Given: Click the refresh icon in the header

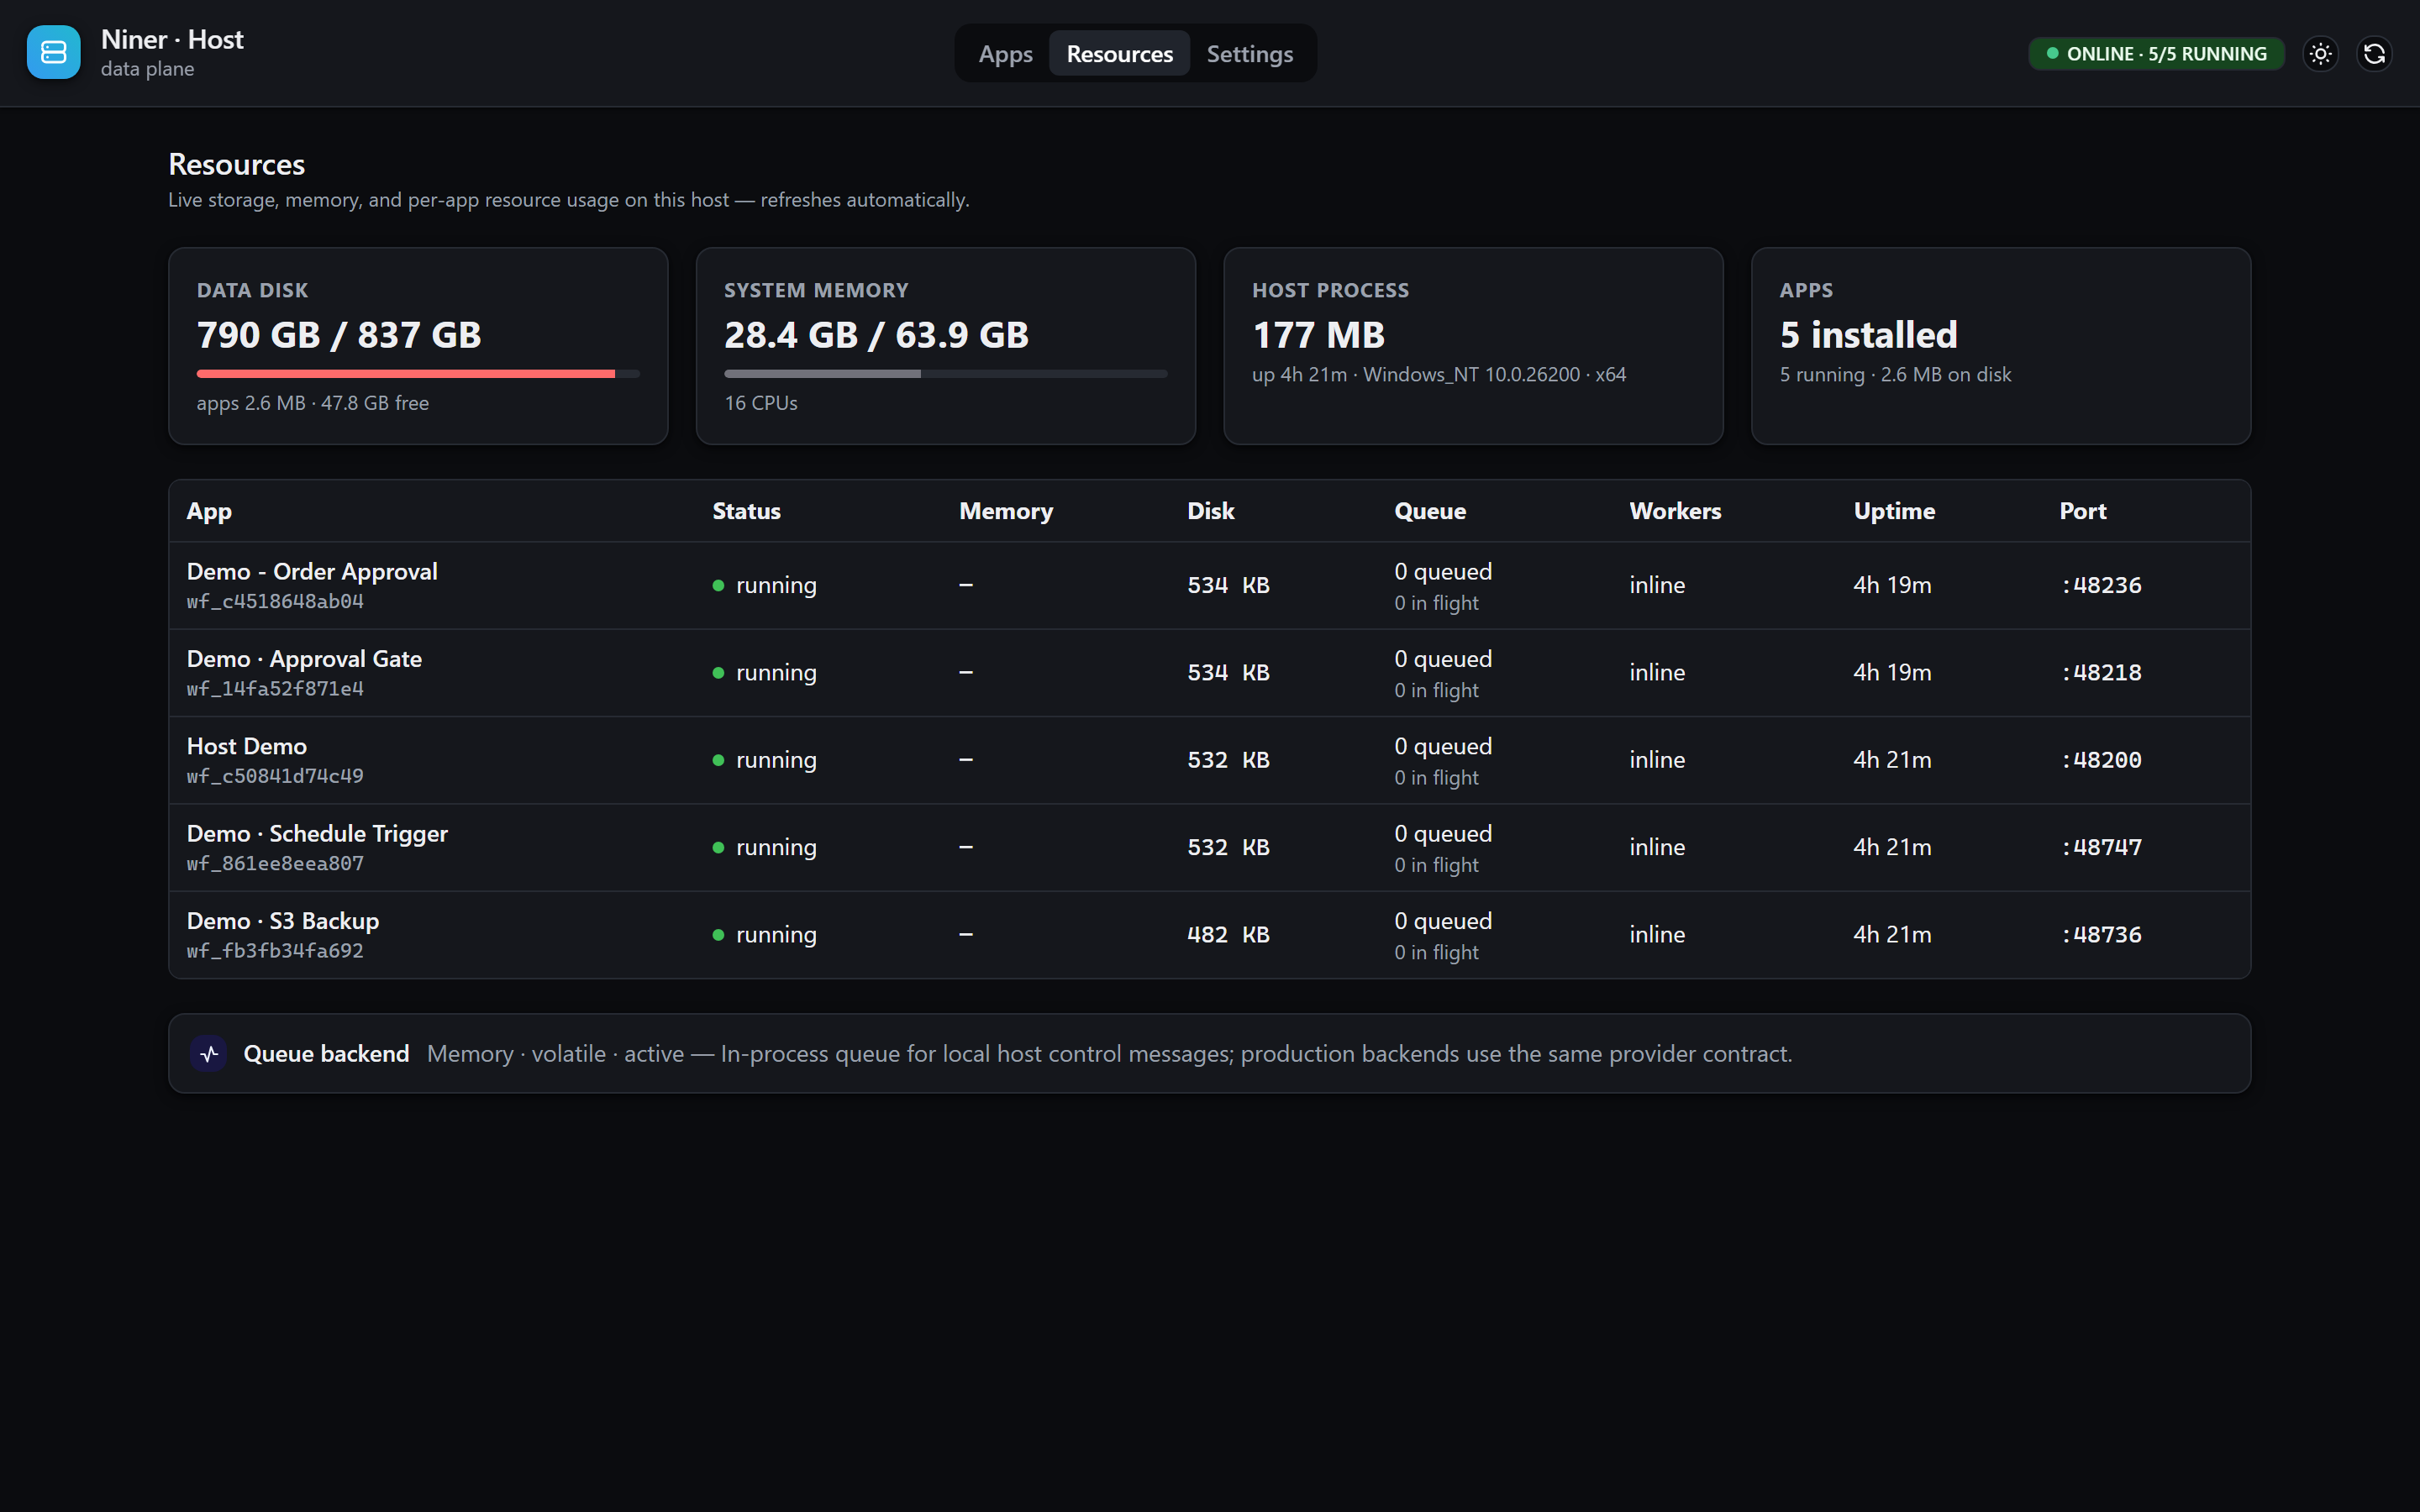Looking at the screenshot, I should (x=2375, y=53).
